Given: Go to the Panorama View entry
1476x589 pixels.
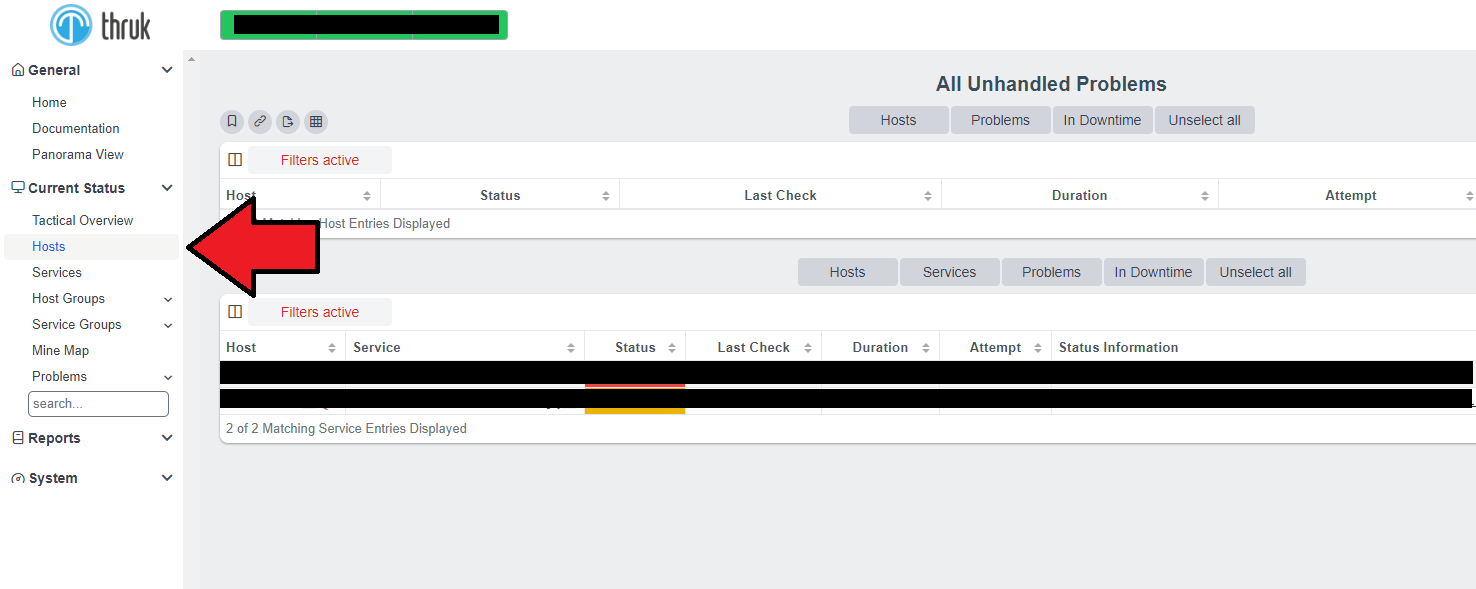Looking at the screenshot, I should coord(77,154).
